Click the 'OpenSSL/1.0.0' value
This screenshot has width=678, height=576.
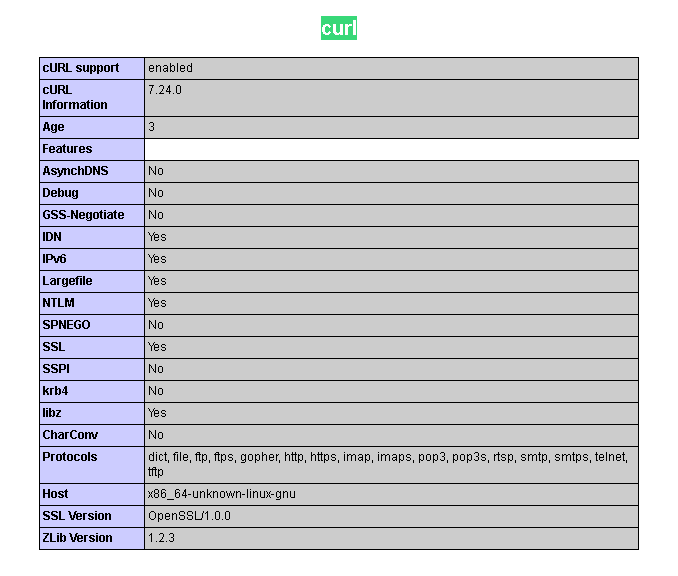click(189, 516)
